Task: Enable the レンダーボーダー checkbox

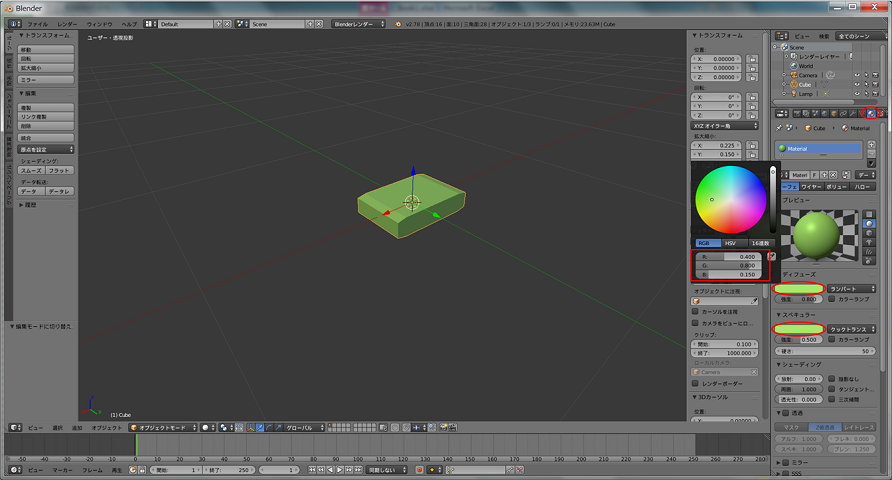Action: (x=696, y=383)
